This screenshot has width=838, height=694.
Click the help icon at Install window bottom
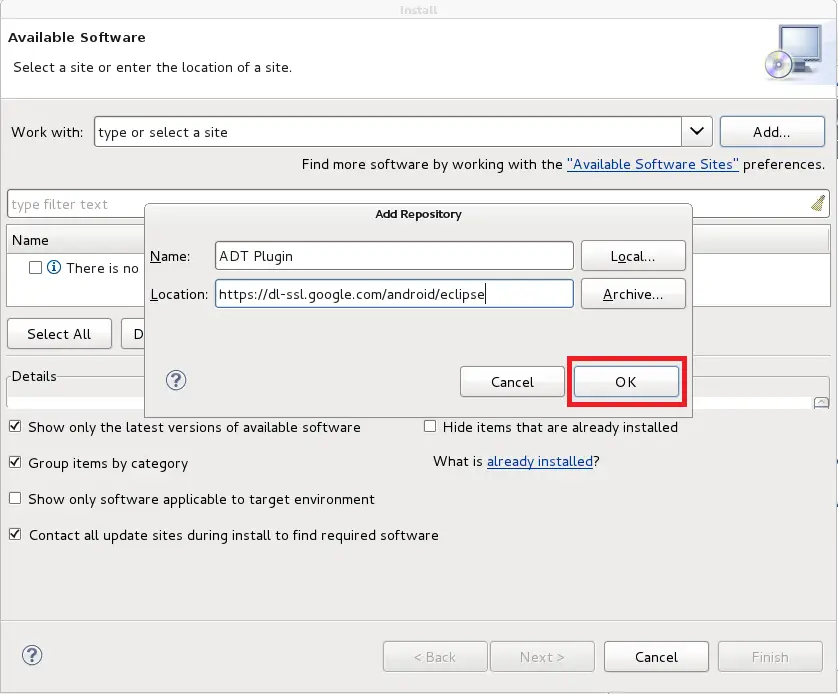(x=32, y=655)
